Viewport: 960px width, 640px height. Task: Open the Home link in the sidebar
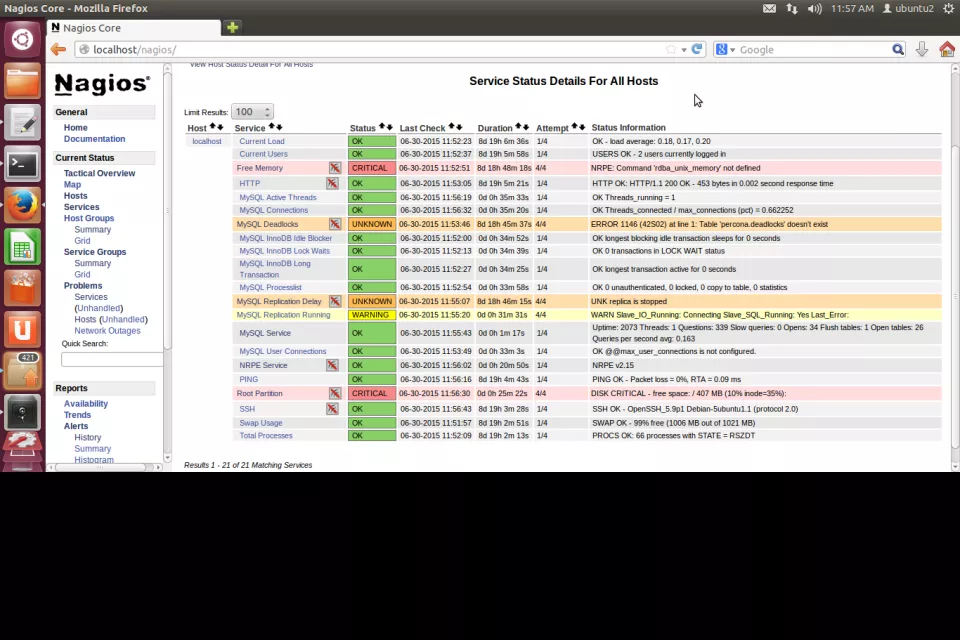[75, 127]
